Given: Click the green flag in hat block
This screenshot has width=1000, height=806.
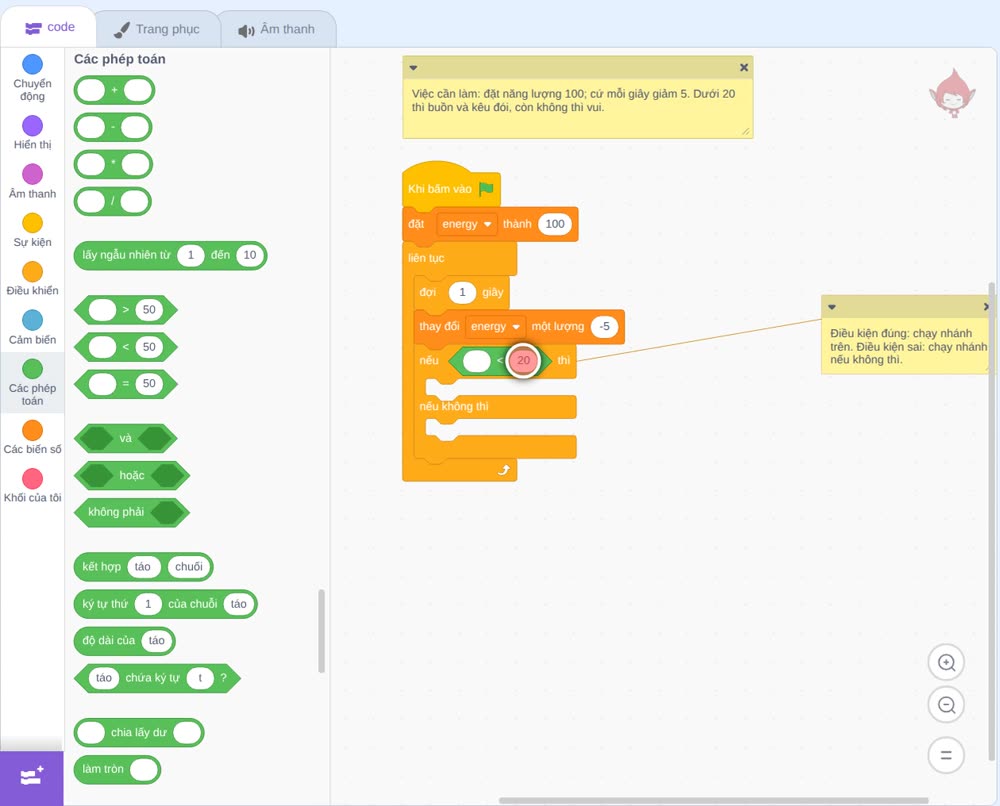Looking at the screenshot, I should 487,189.
